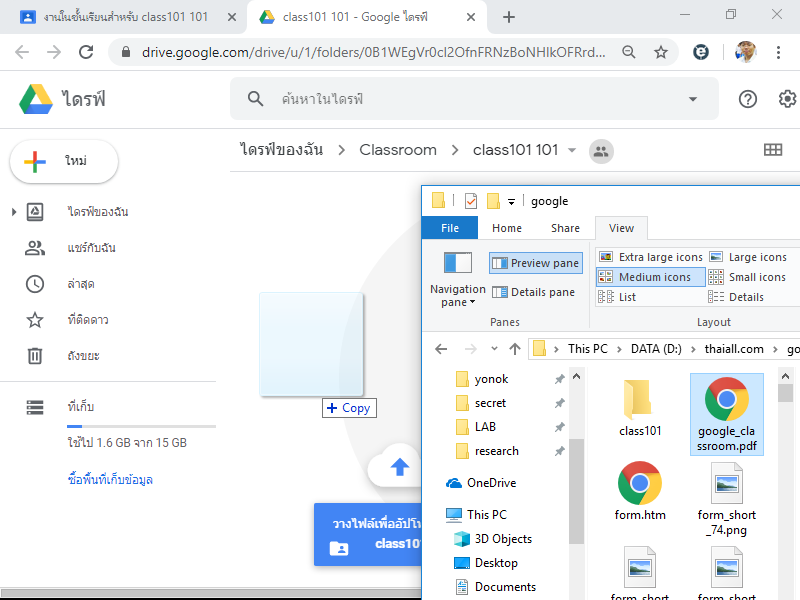Select List layout
800x600 pixels.
pos(617,297)
